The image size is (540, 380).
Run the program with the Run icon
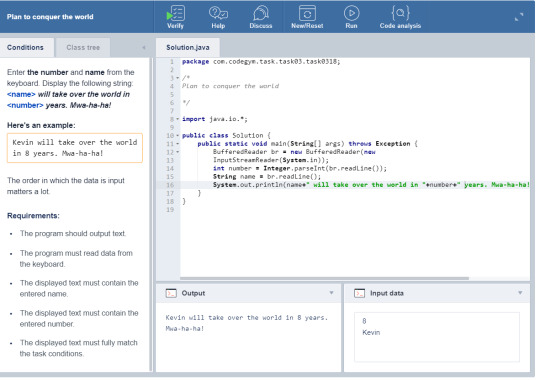click(353, 14)
